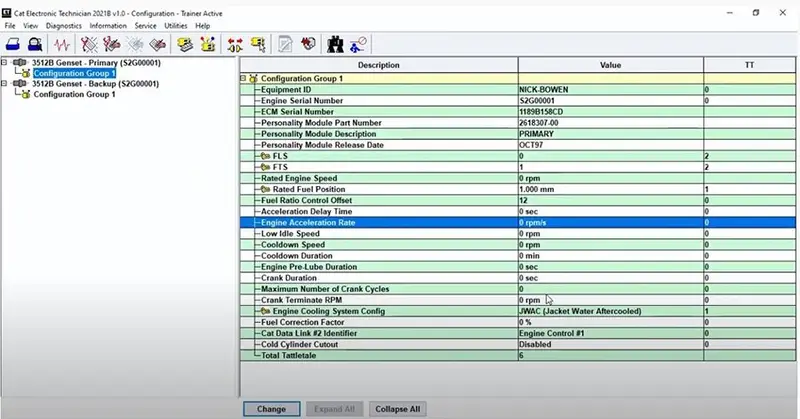This screenshot has height=419, width=800.
Task: Open Active Diagnostic Codes toolbar icon
Action: [x=89, y=45]
